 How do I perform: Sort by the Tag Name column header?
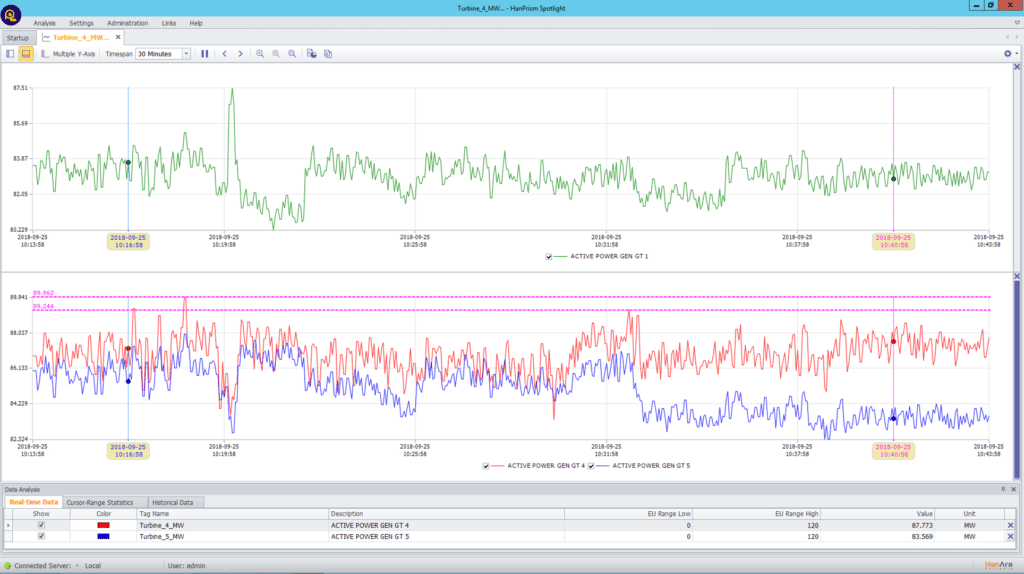(232, 514)
